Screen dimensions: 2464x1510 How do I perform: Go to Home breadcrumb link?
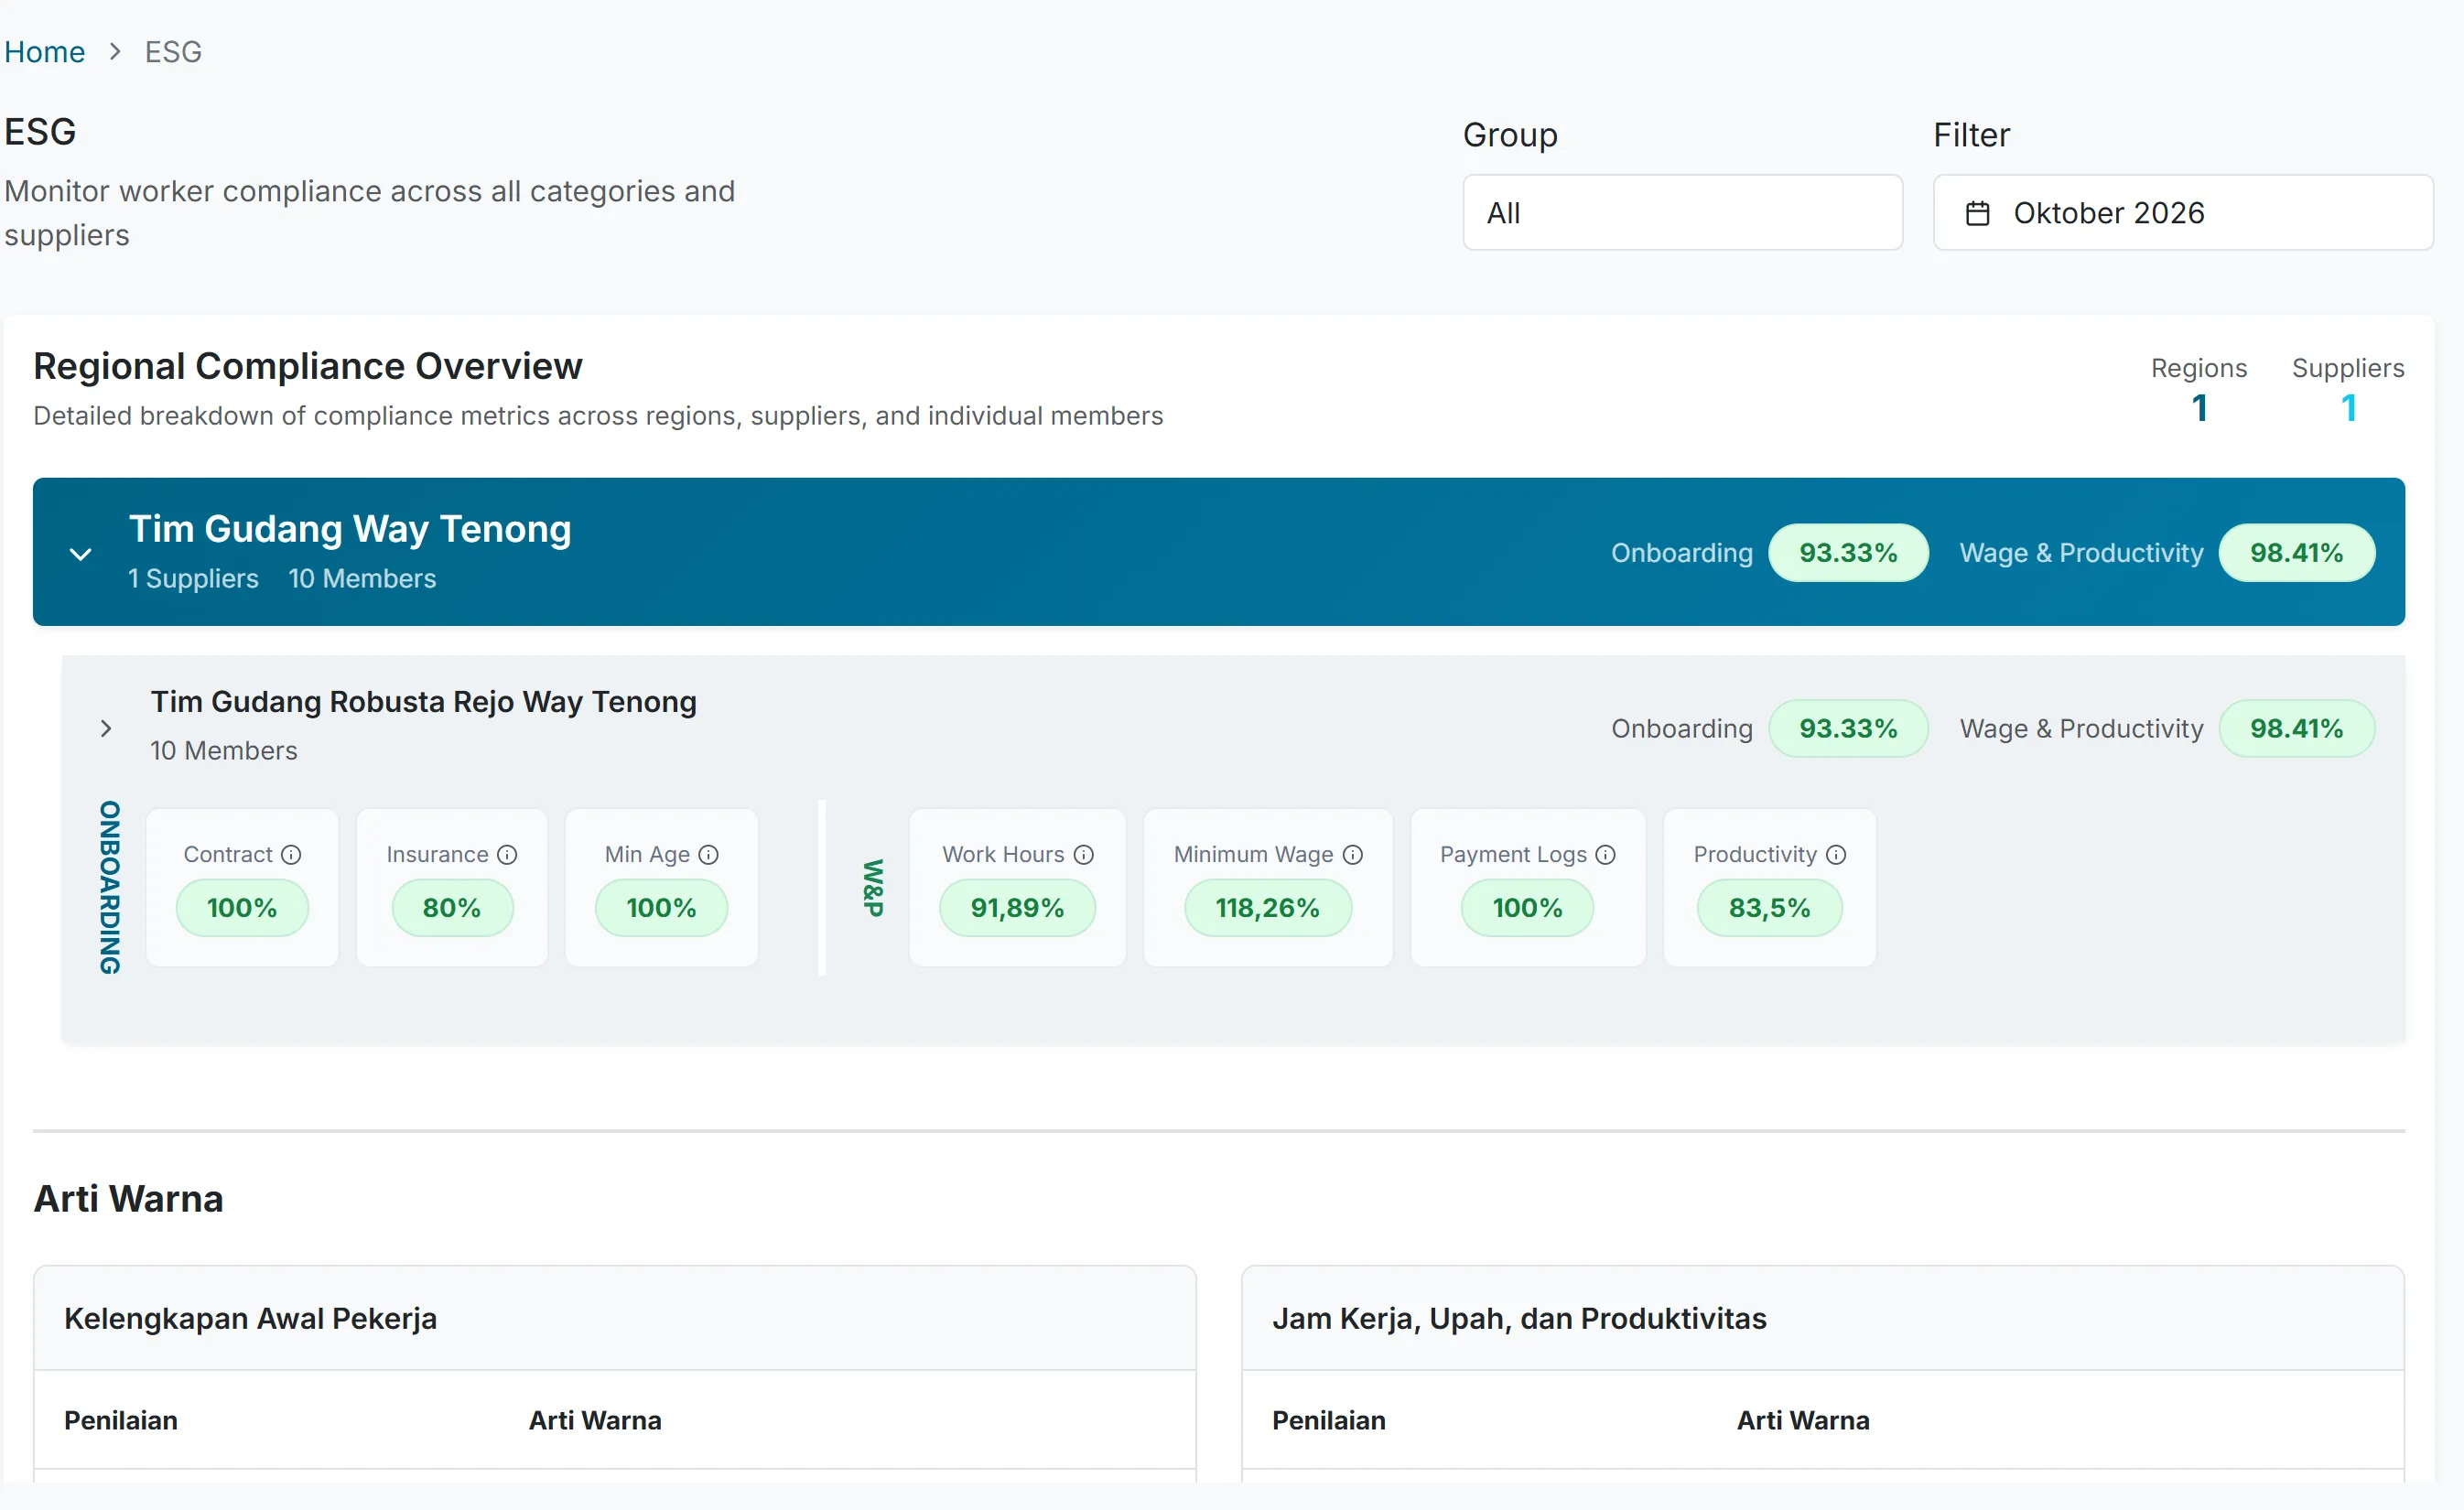pyautogui.click(x=44, y=52)
